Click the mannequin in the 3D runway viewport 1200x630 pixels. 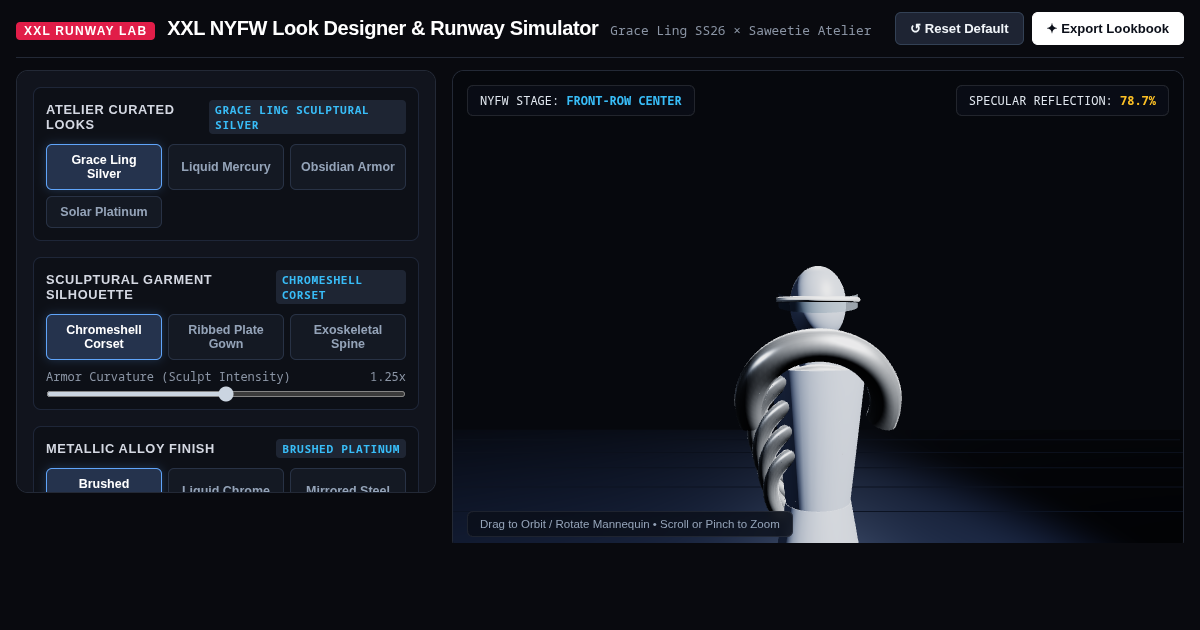point(818,405)
